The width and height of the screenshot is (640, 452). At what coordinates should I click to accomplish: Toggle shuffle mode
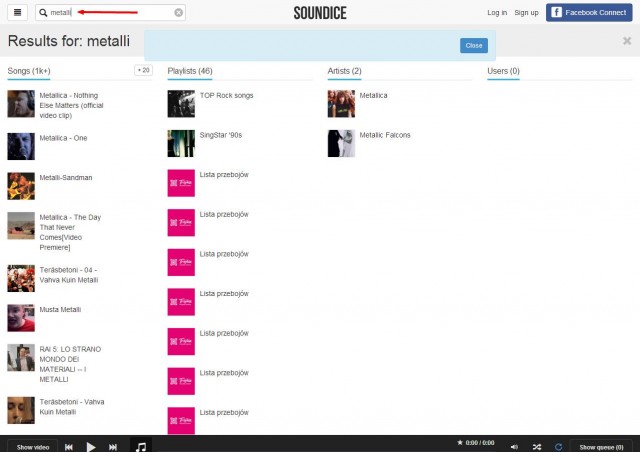point(537,447)
